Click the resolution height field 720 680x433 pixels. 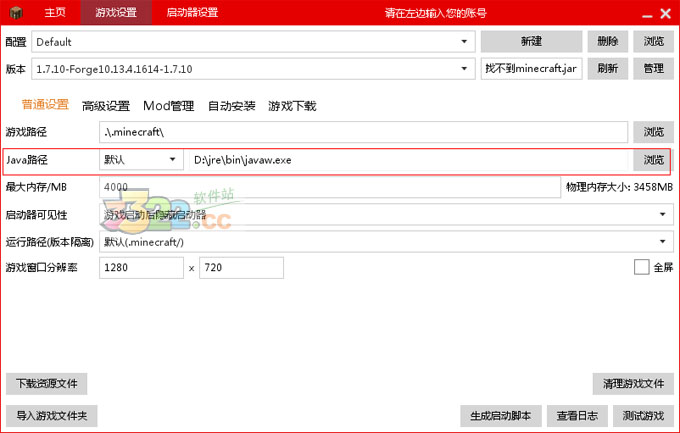point(242,267)
